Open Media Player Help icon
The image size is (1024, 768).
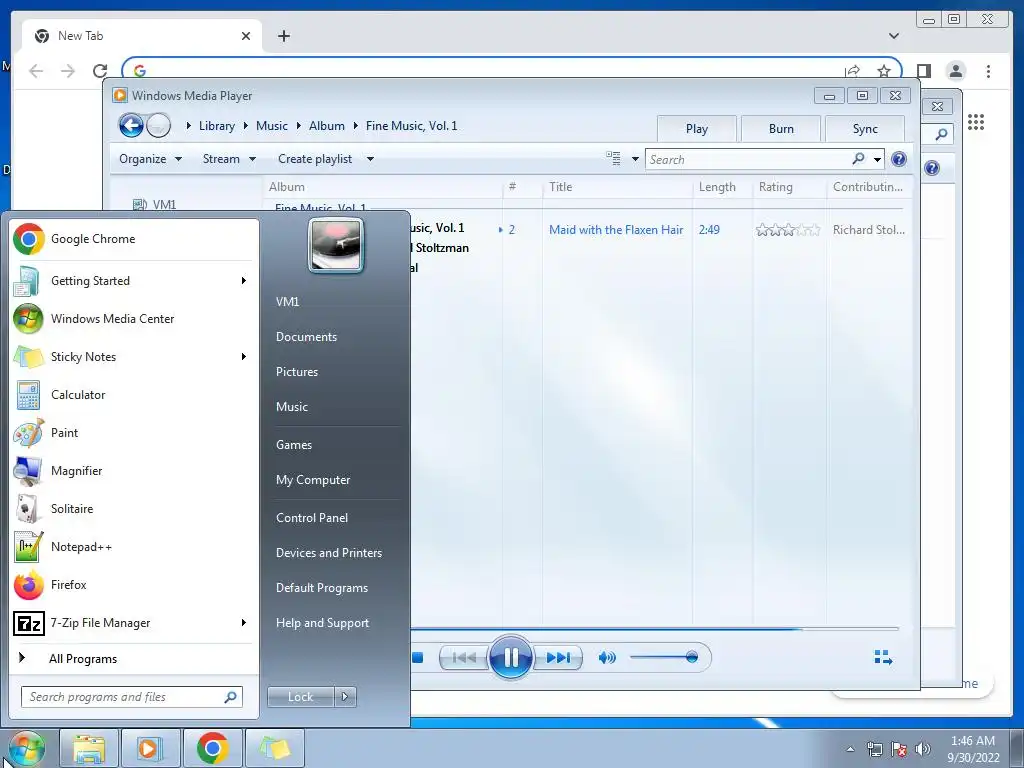[x=899, y=159]
